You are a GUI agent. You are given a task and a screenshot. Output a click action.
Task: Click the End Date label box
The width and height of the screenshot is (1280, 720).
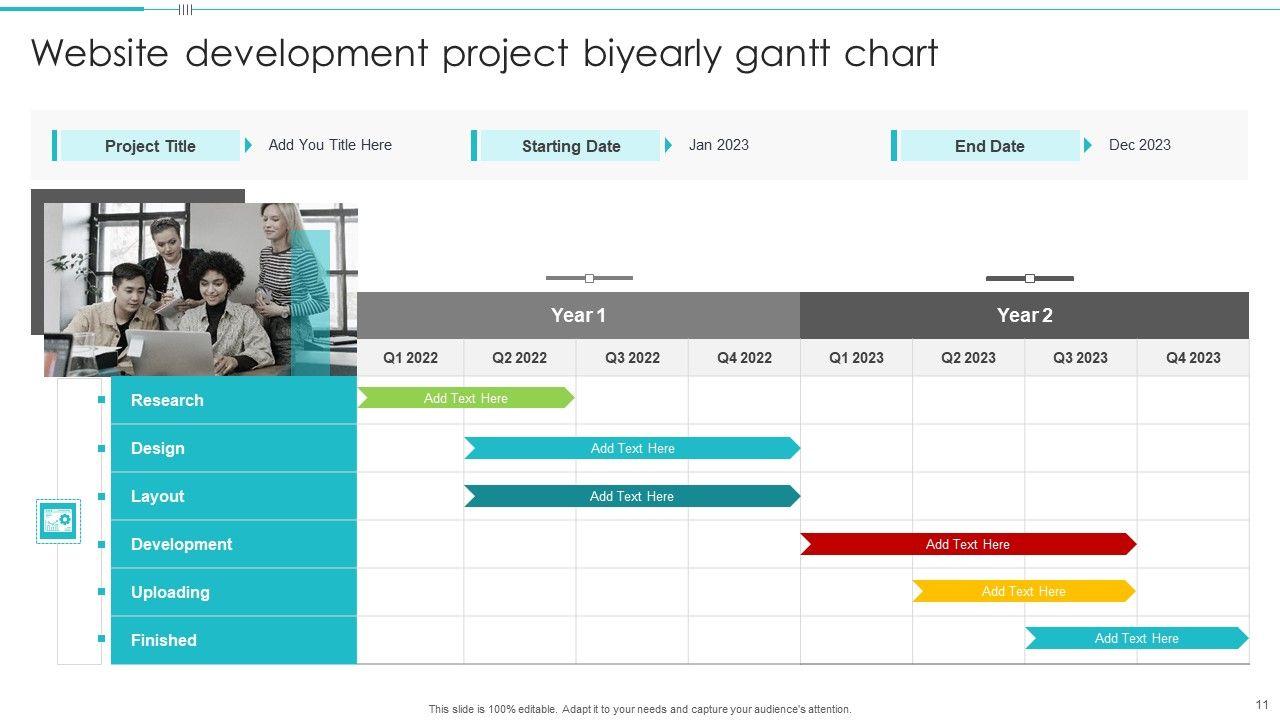pyautogui.click(x=989, y=146)
